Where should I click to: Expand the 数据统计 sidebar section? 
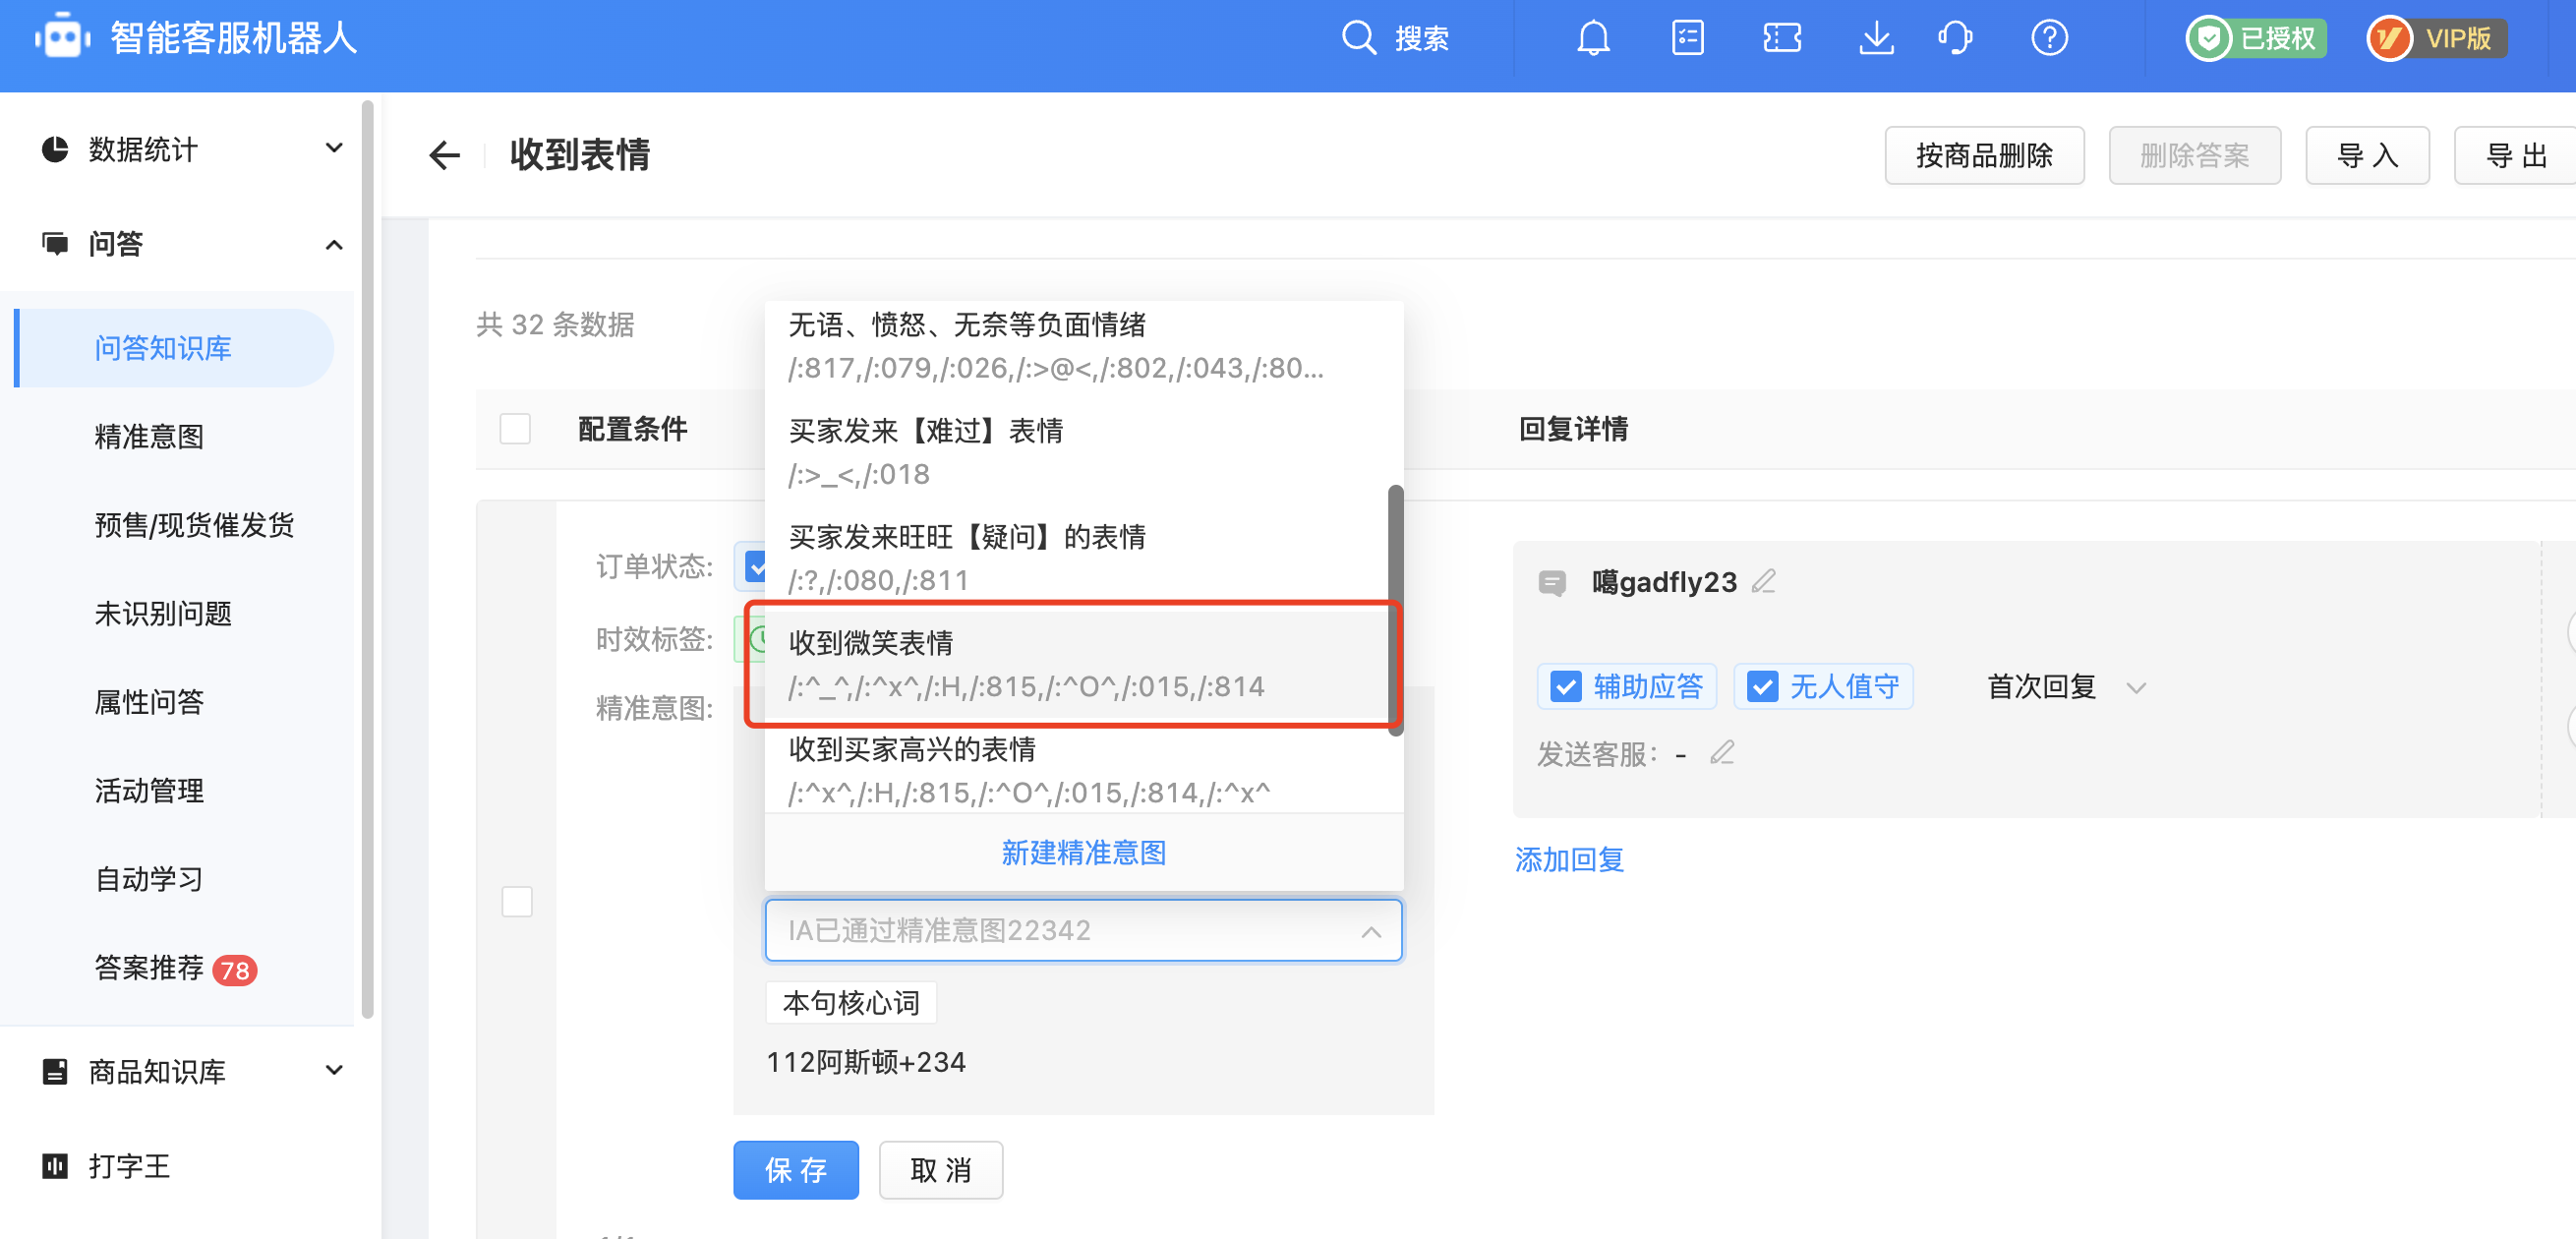tap(334, 149)
